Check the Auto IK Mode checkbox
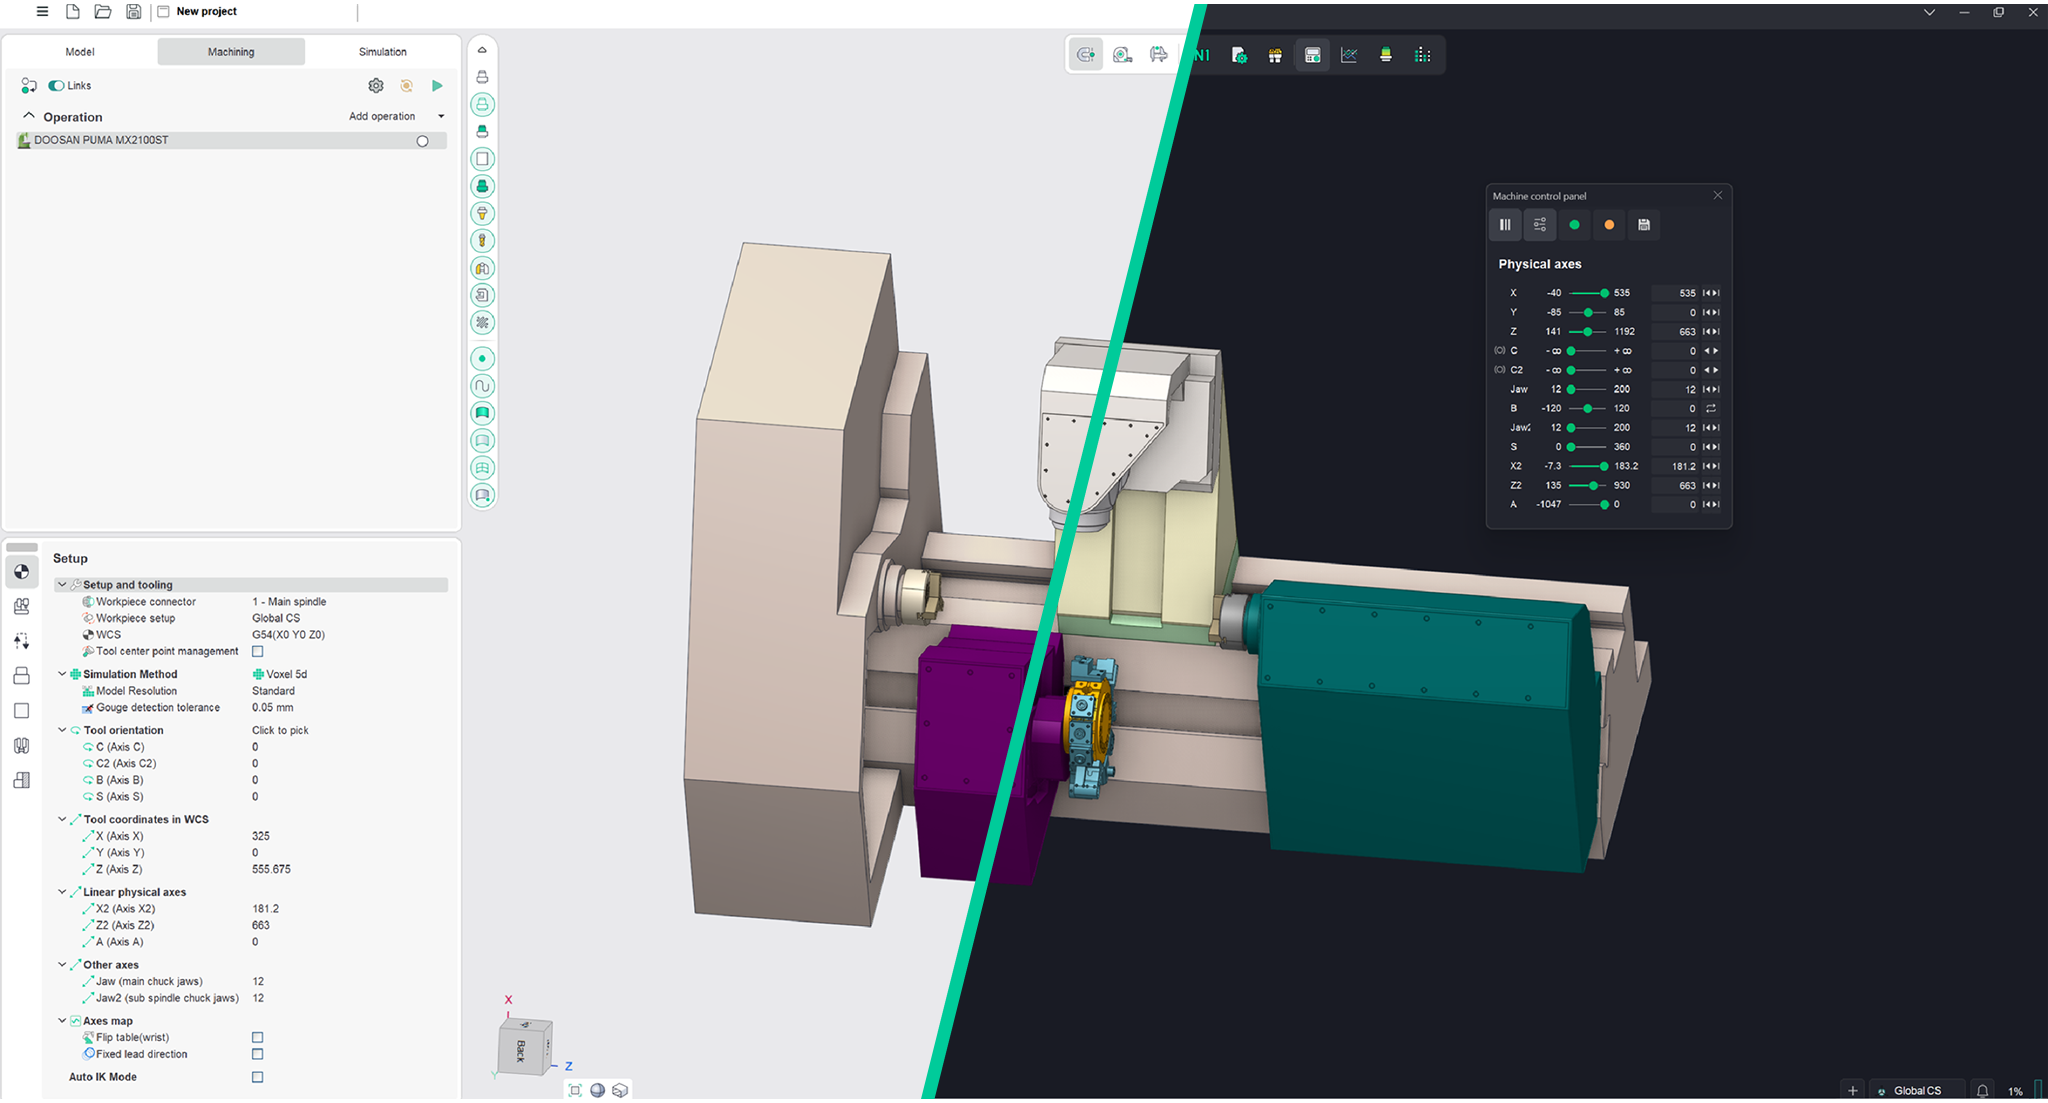Viewport: 2048px width, 1103px height. pos(258,1077)
